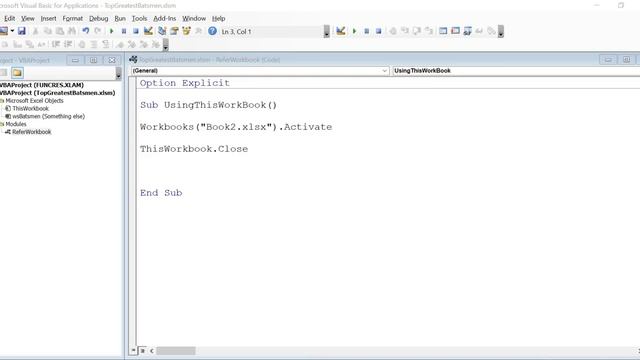
Task: Toggle Design Mode on Debug toolbar
Action: [341, 31]
